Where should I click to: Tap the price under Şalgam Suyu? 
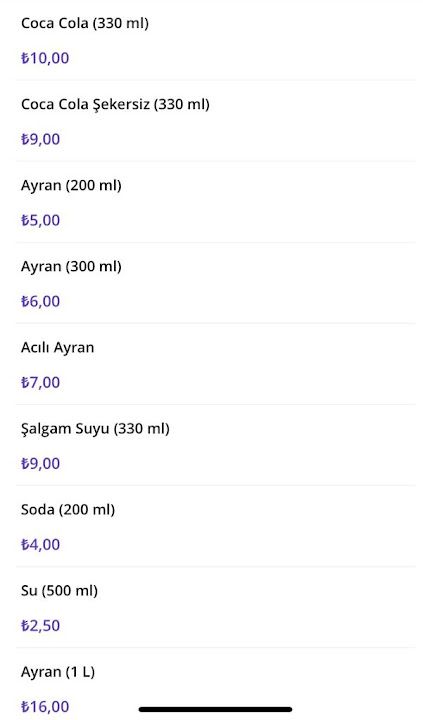(40, 463)
